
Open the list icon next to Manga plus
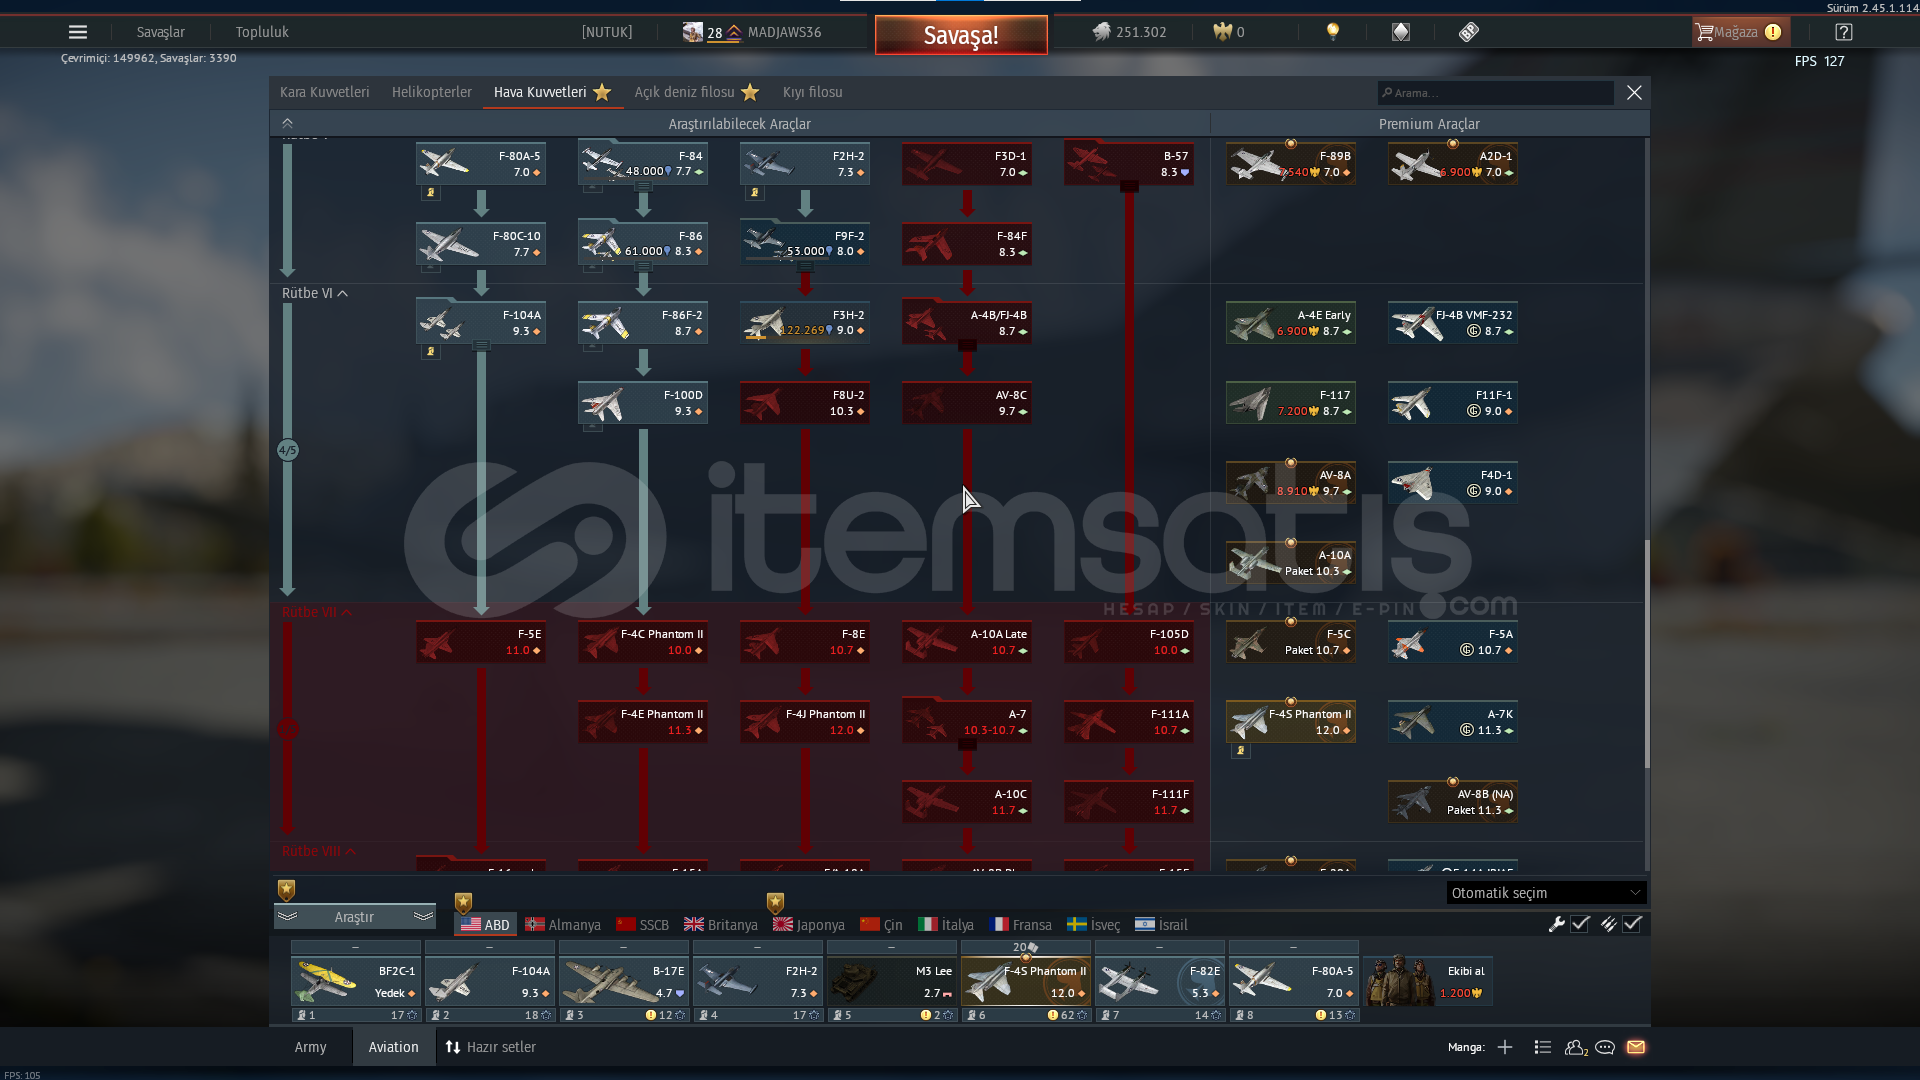1543,1047
